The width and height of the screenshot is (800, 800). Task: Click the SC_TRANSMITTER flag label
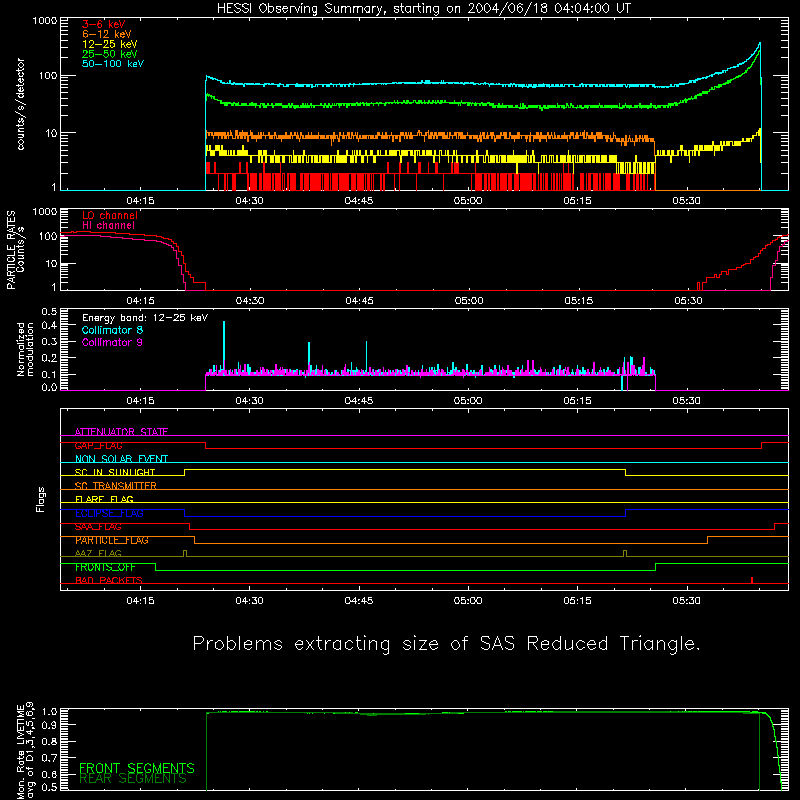(x=116, y=486)
